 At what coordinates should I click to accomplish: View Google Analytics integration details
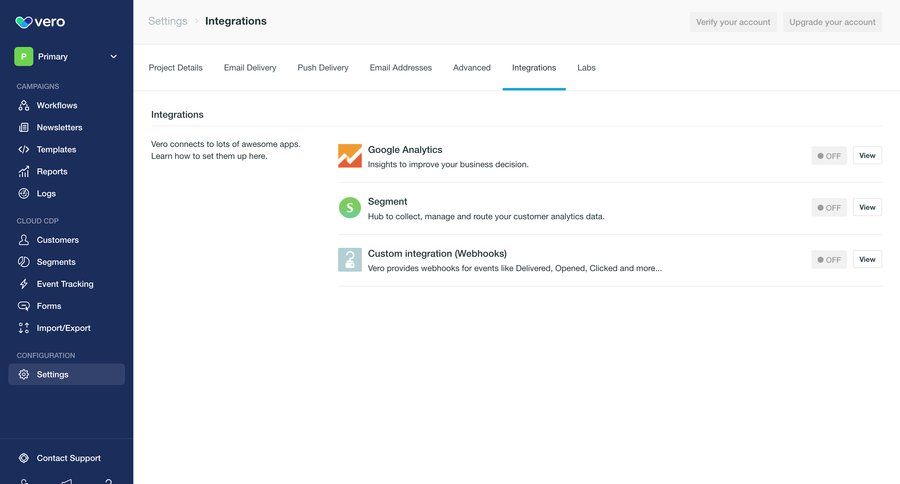[x=867, y=156]
